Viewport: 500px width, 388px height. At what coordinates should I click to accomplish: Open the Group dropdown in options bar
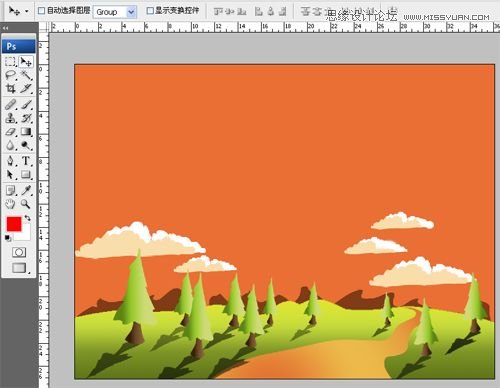click(x=115, y=12)
